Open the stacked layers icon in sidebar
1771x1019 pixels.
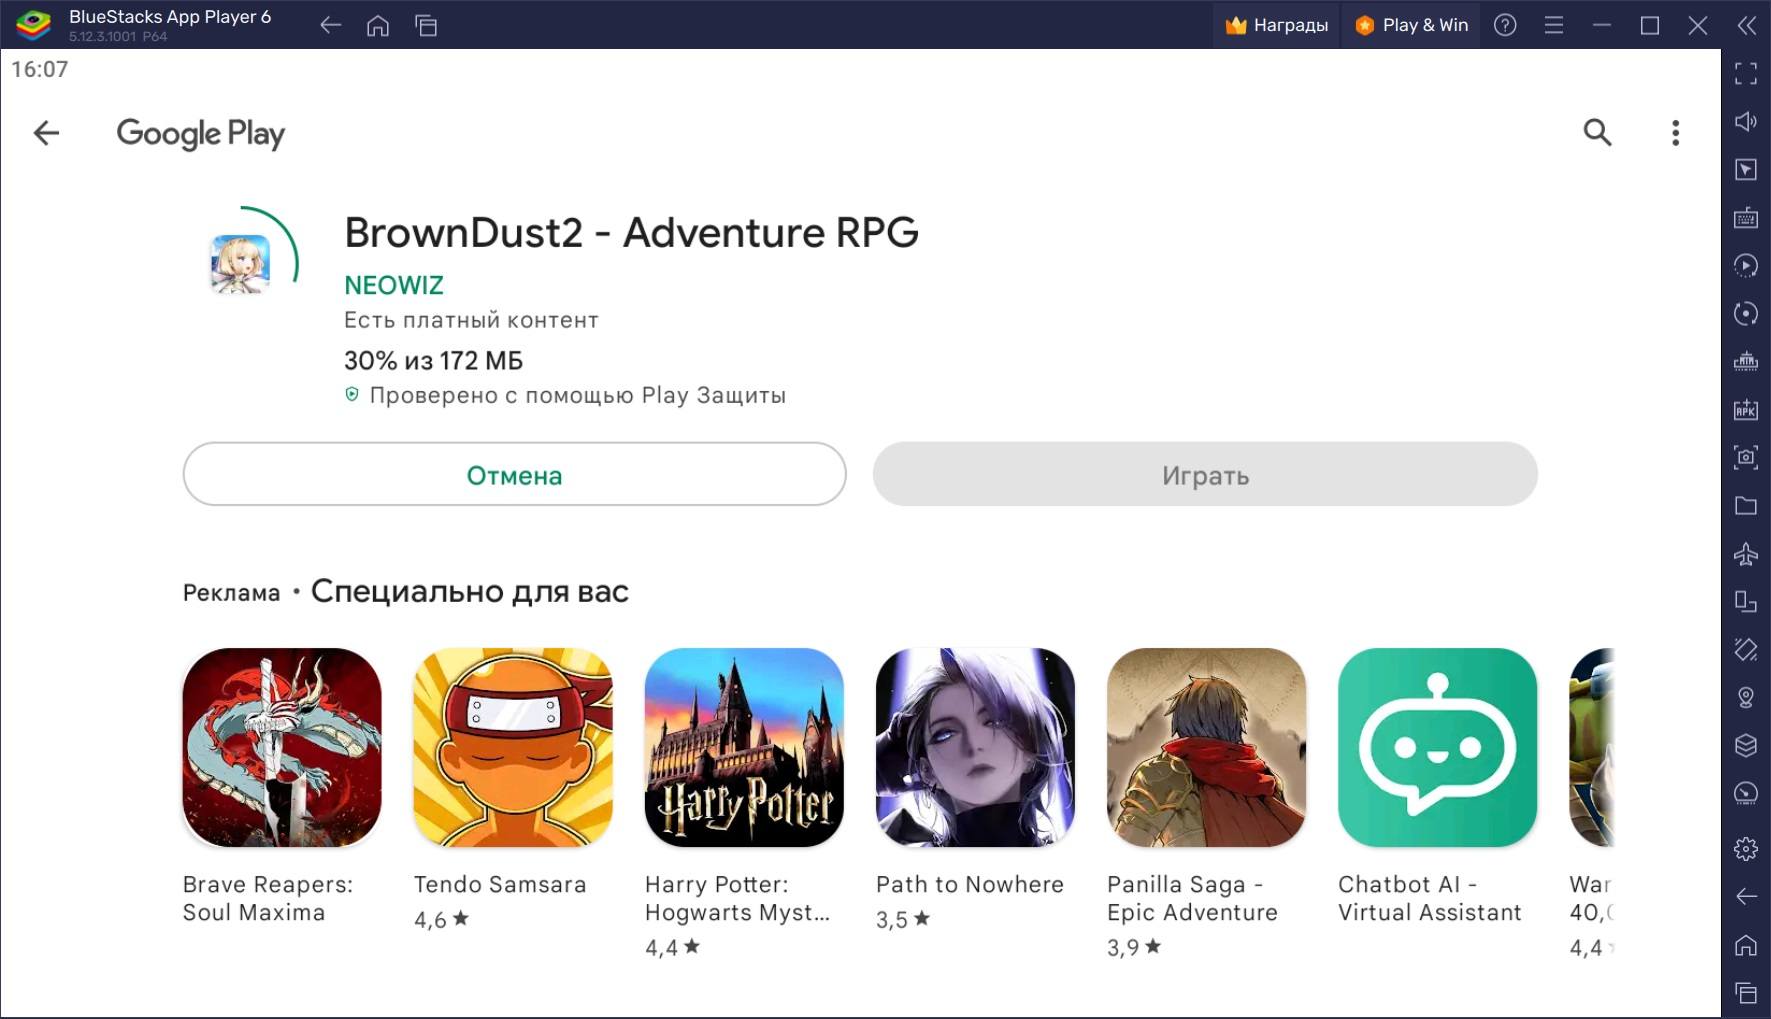click(x=1746, y=745)
